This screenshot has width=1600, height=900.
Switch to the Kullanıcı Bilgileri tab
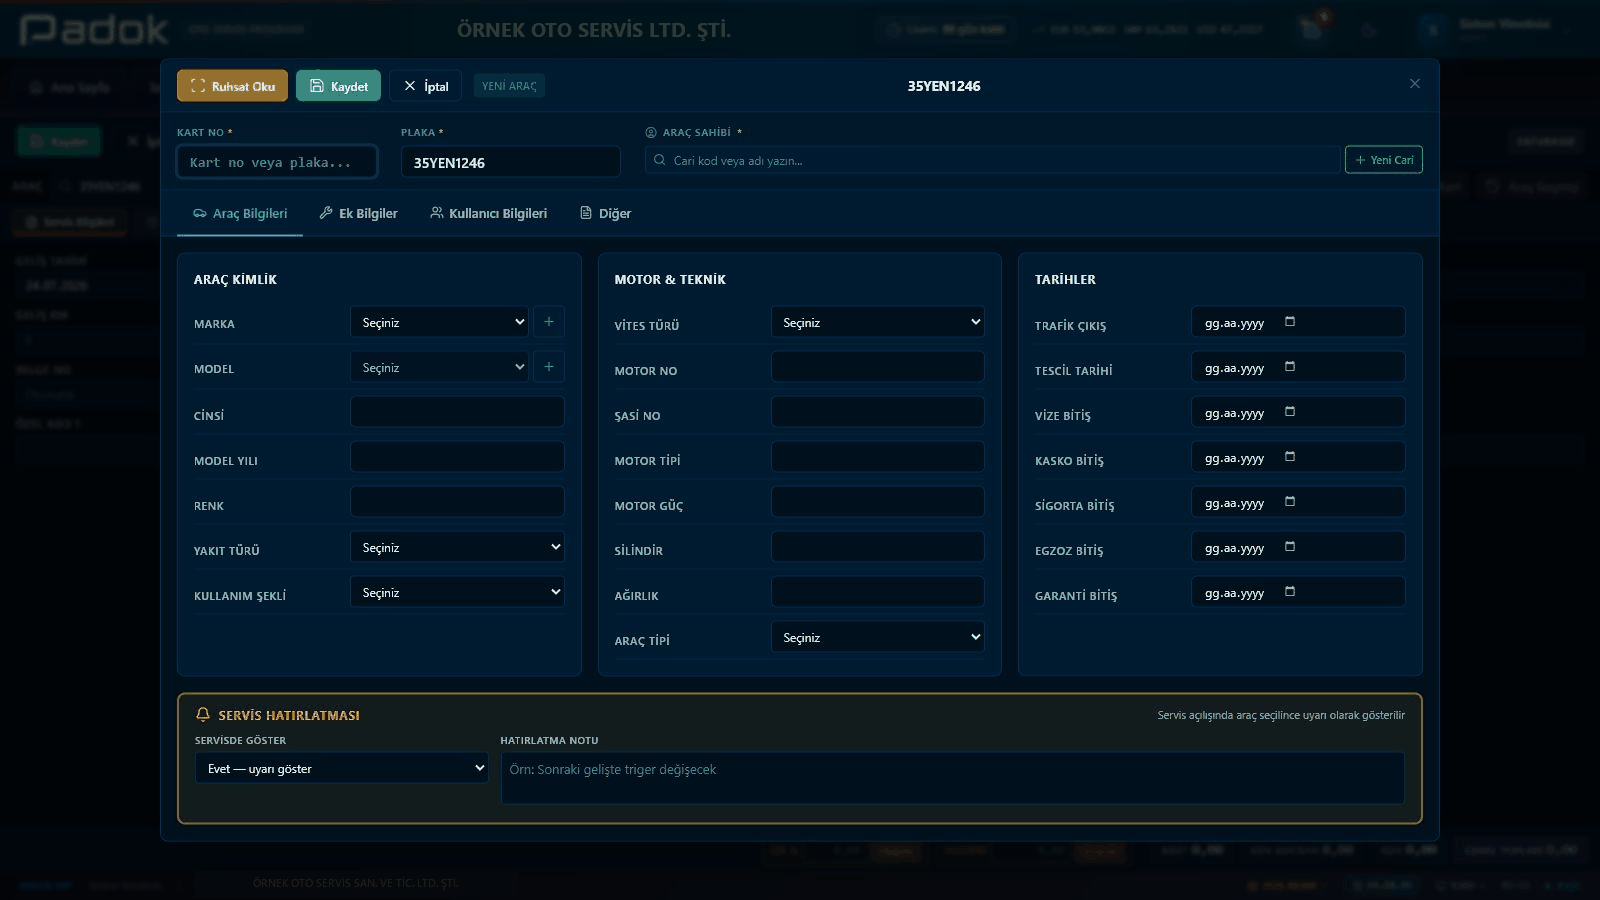[488, 213]
